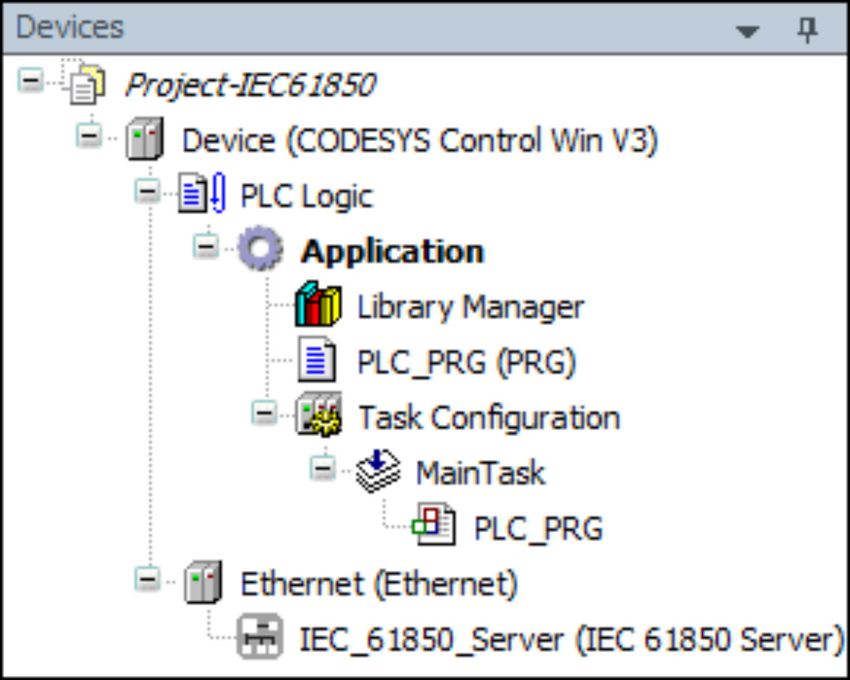Select PLC_PRG call under MainTask
The width and height of the screenshot is (850, 680).
pos(538,528)
